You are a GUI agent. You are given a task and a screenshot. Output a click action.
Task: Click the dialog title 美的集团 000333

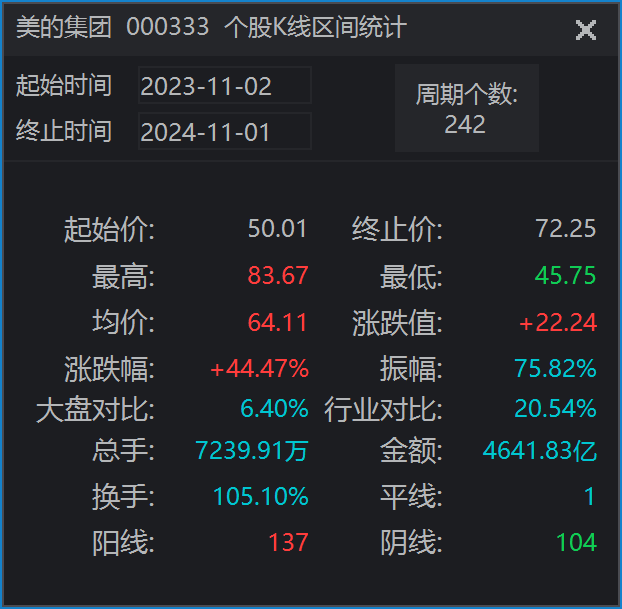coord(112,27)
